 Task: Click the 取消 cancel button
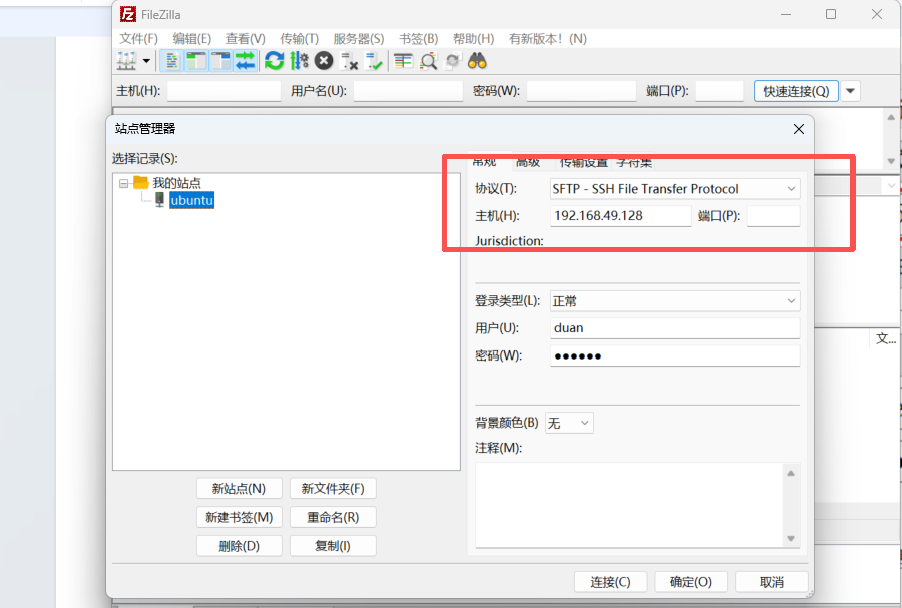771,582
